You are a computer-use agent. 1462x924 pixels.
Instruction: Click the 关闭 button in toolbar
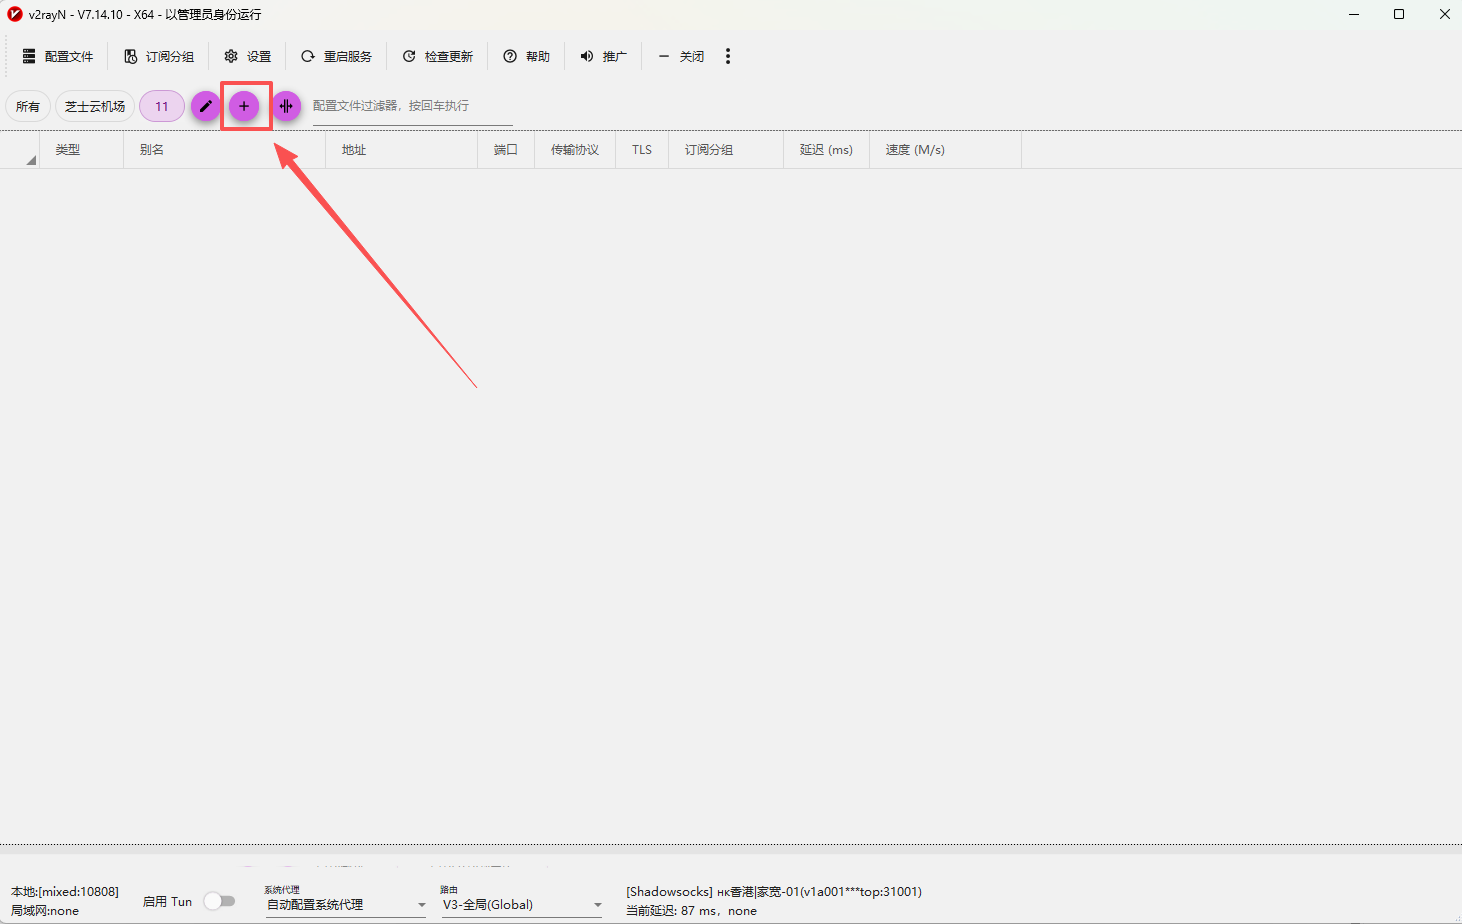pos(681,56)
